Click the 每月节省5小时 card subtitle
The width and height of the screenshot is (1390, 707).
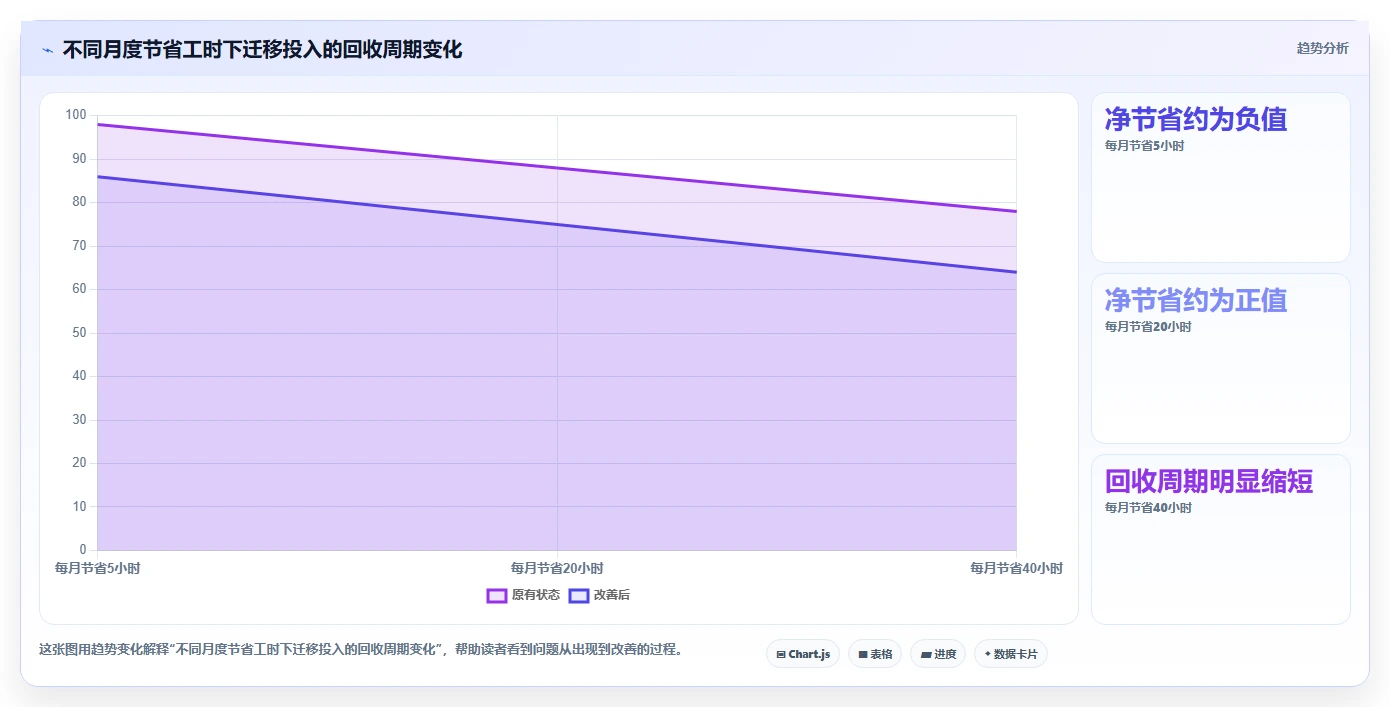coord(1144,146)
